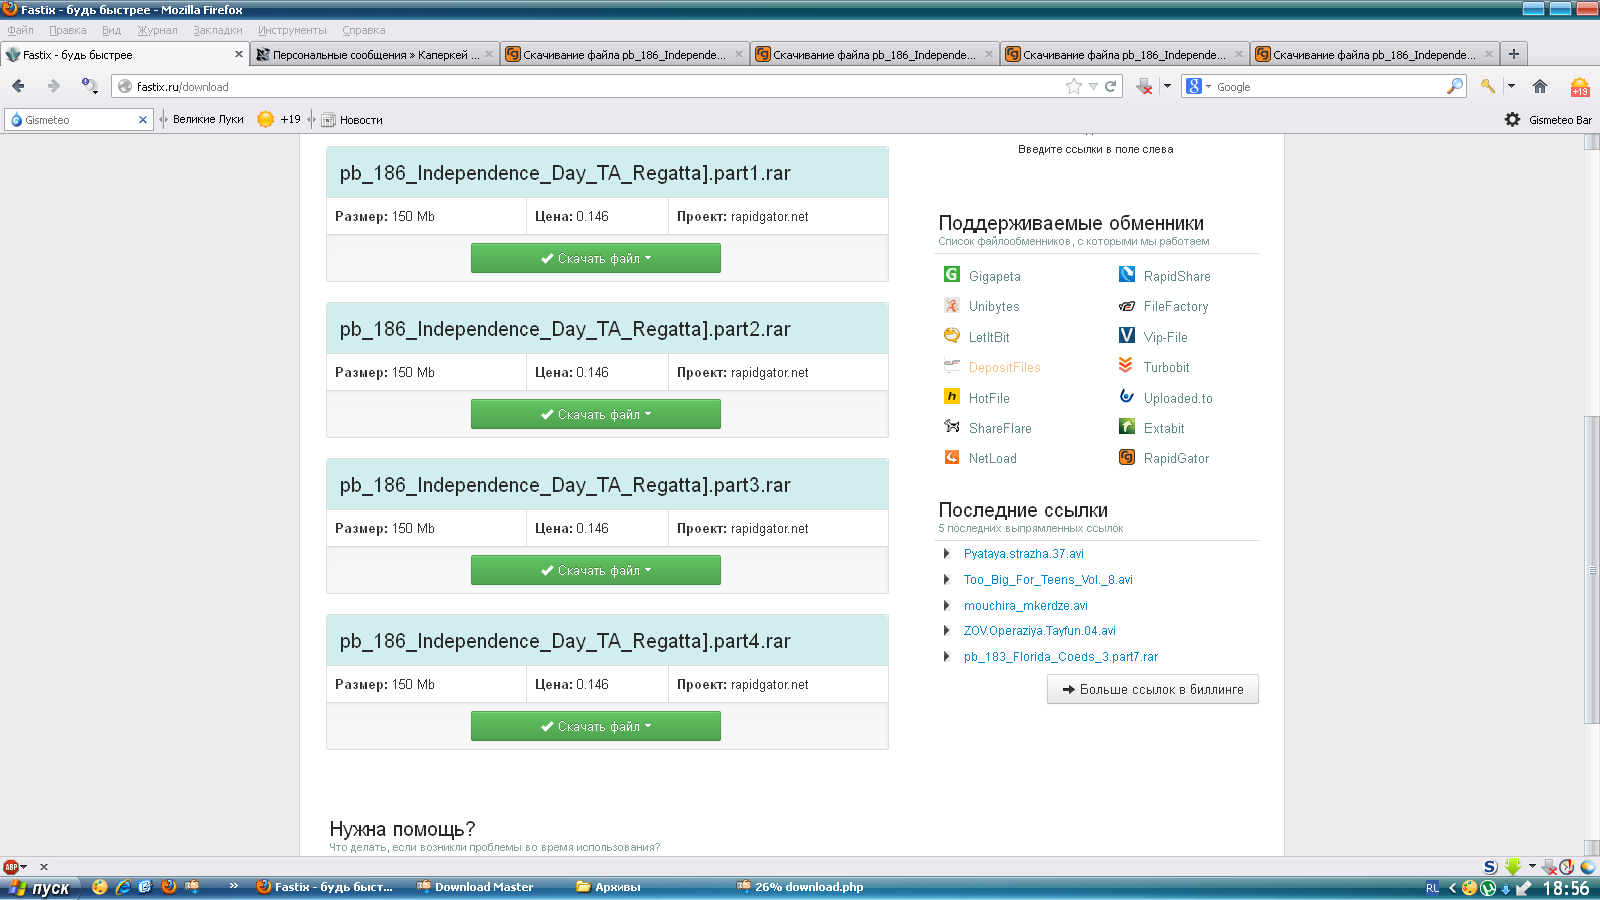Click the Новости button in Gismeteo bar
Image resolution: width=1600 pixels, height=900 pixels.
click(x=352, y=120)
